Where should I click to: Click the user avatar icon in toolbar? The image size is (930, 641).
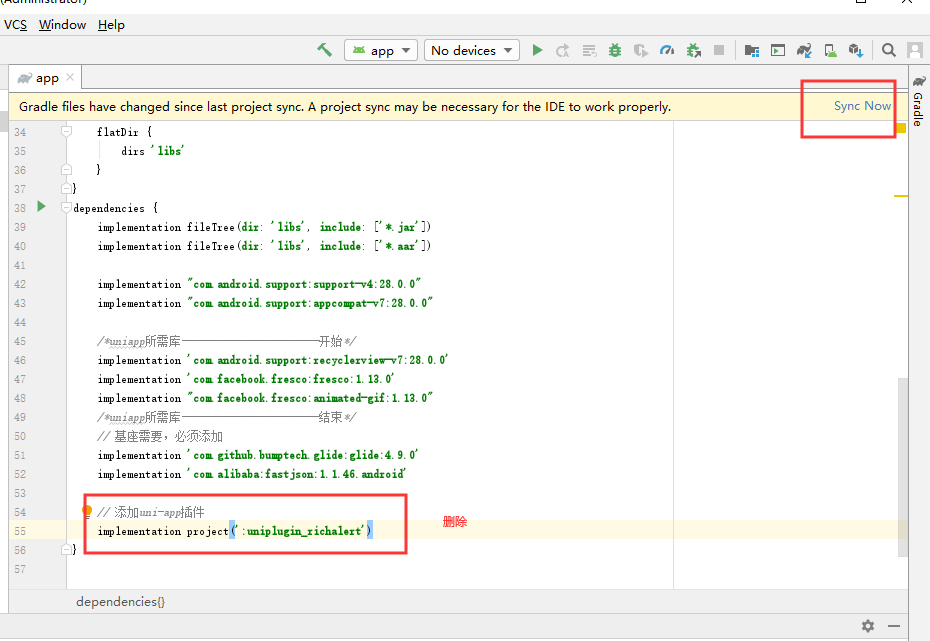point(915,50)
